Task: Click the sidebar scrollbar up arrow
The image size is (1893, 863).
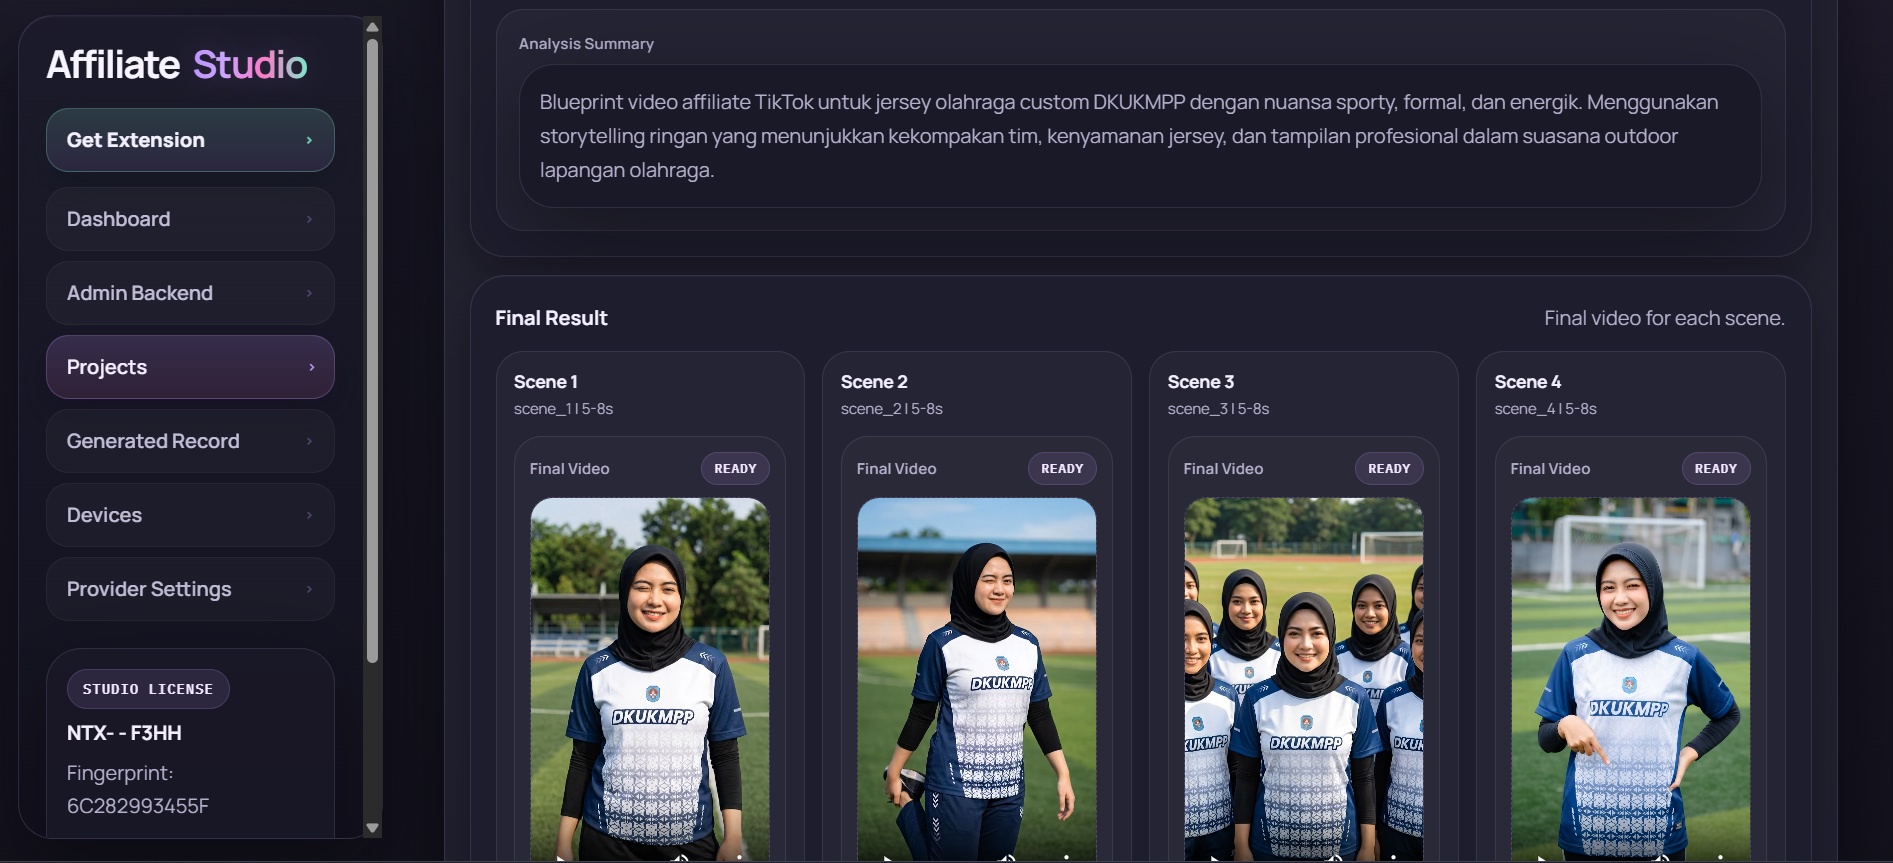Action: (373, 27)
